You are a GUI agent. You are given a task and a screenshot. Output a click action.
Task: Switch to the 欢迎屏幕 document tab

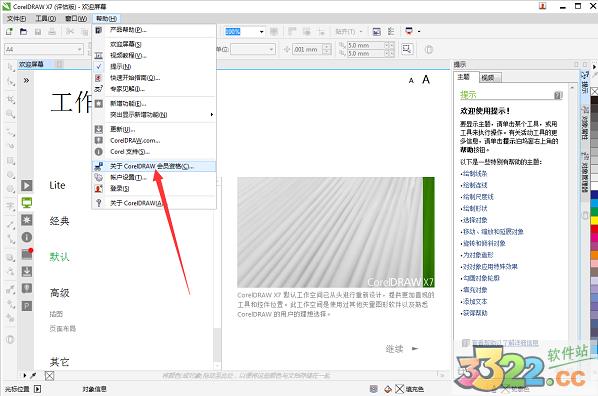[x=31, y=64]
